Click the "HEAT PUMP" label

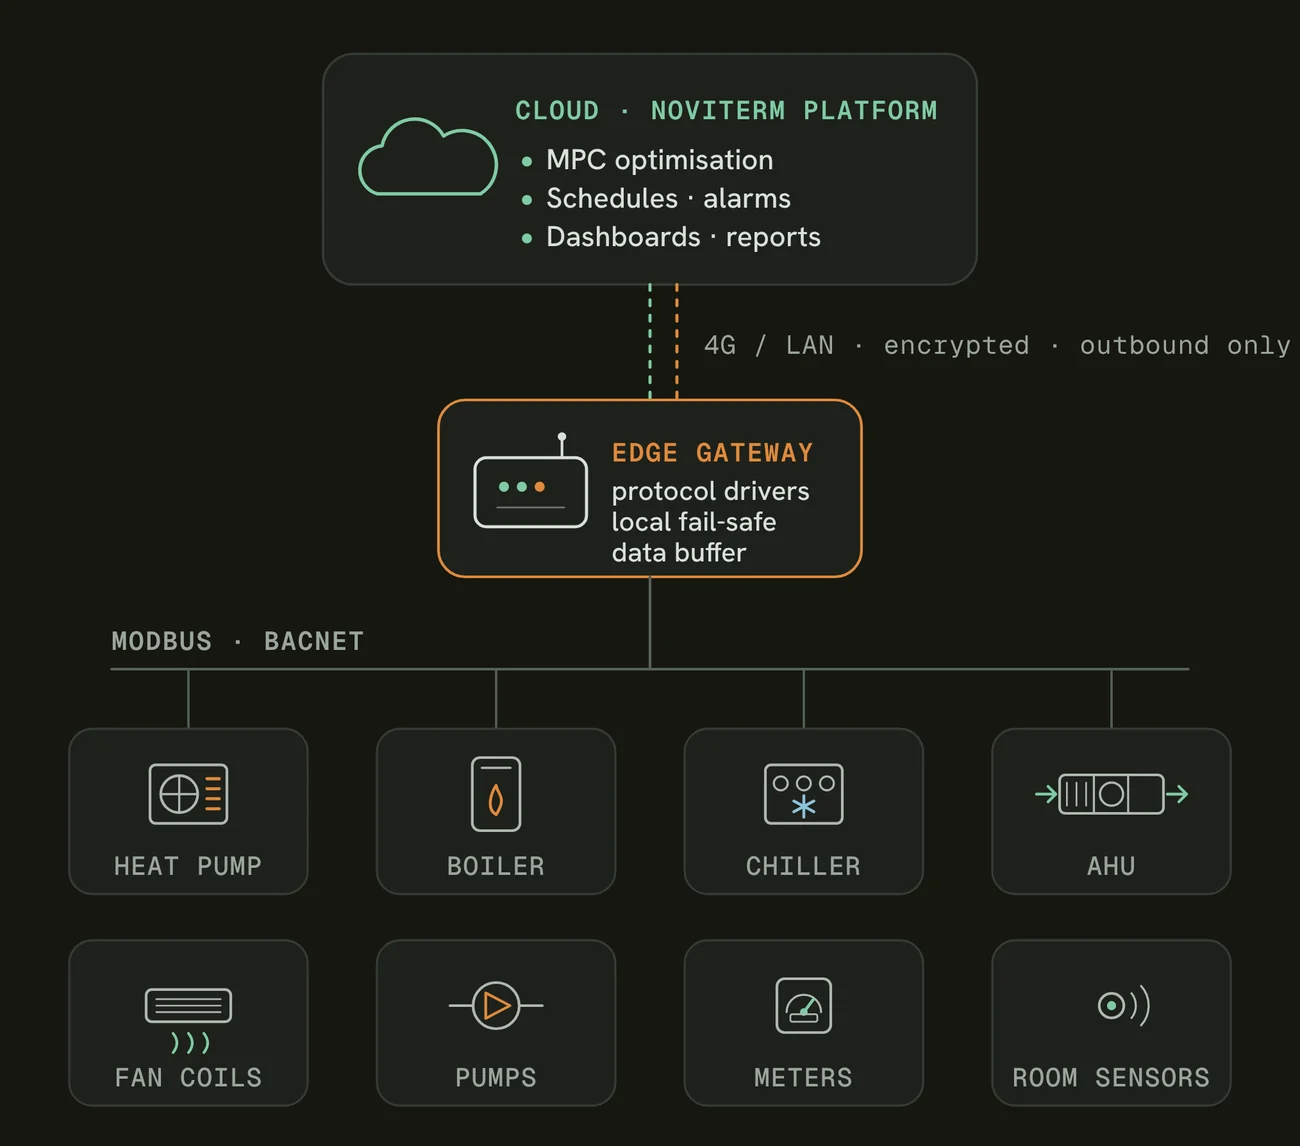pos(188,866)
